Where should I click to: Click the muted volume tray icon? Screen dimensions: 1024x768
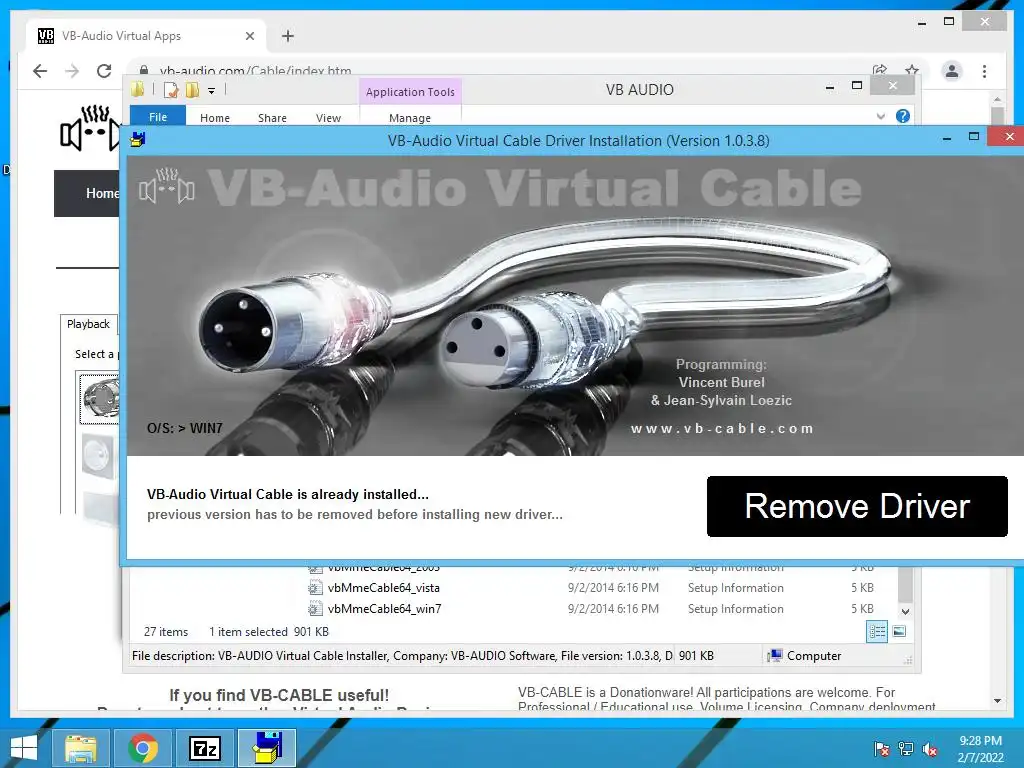(930, 749)
